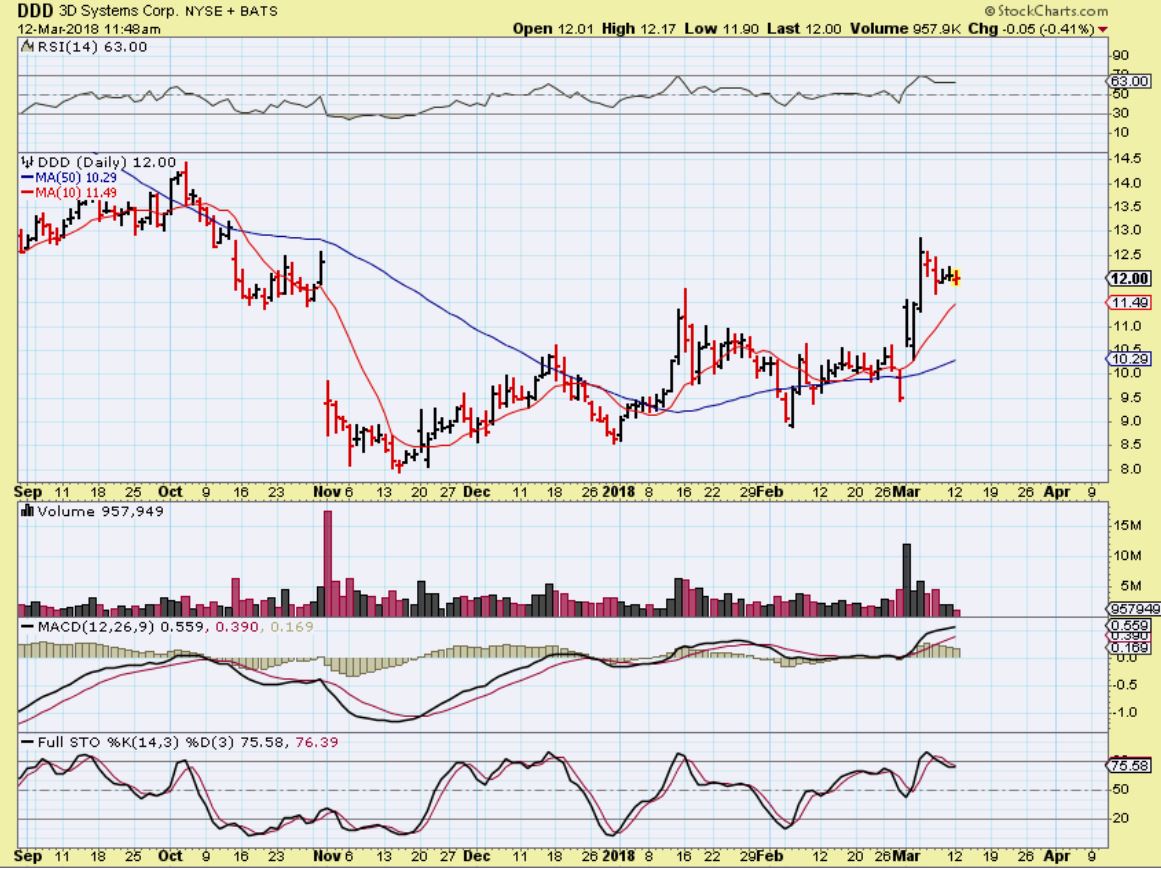Click the 12-Mar-2018 11:48am timestamp
Screen dimensions: 1161x869
point(89,29)
